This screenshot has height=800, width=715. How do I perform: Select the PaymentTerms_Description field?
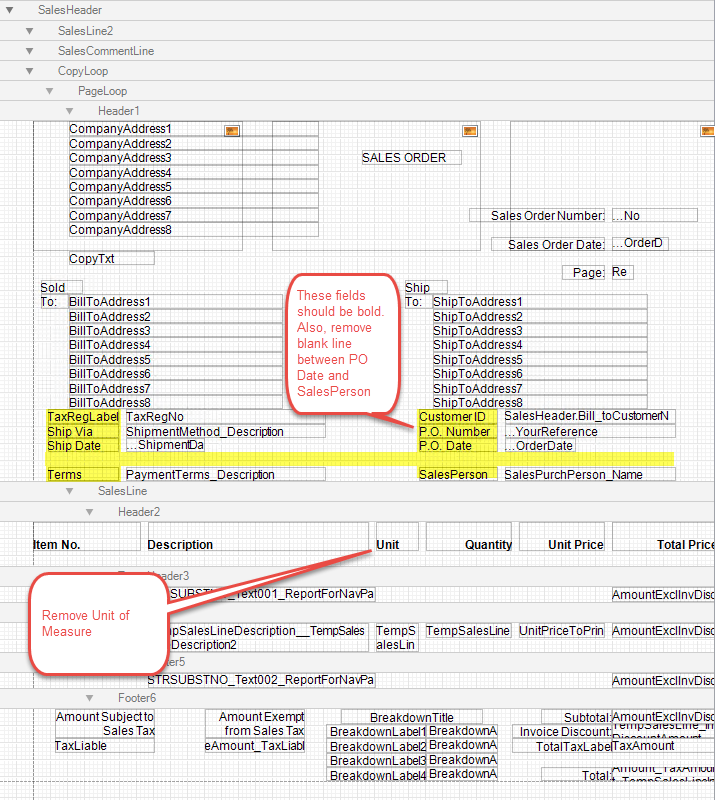coord(225,474)
